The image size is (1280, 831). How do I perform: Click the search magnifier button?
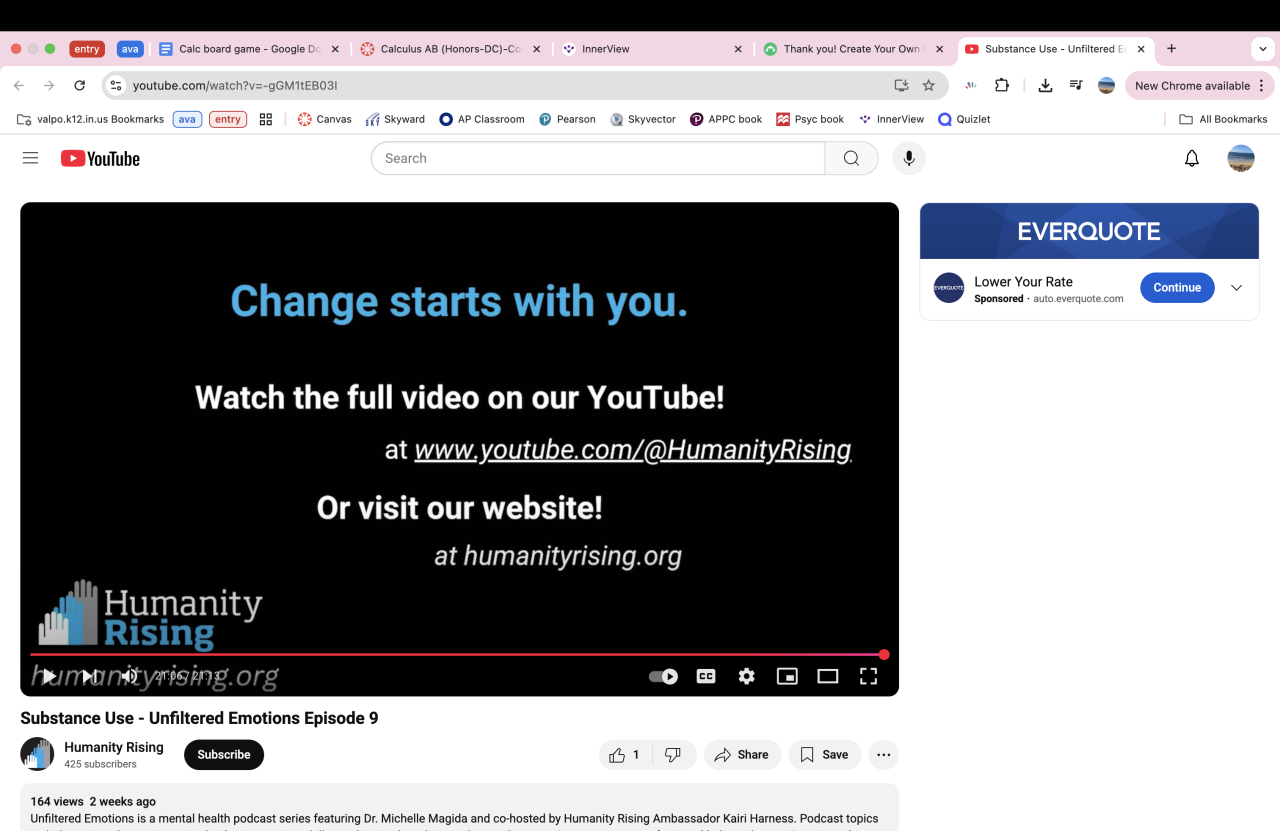click(x=851, y=158)
